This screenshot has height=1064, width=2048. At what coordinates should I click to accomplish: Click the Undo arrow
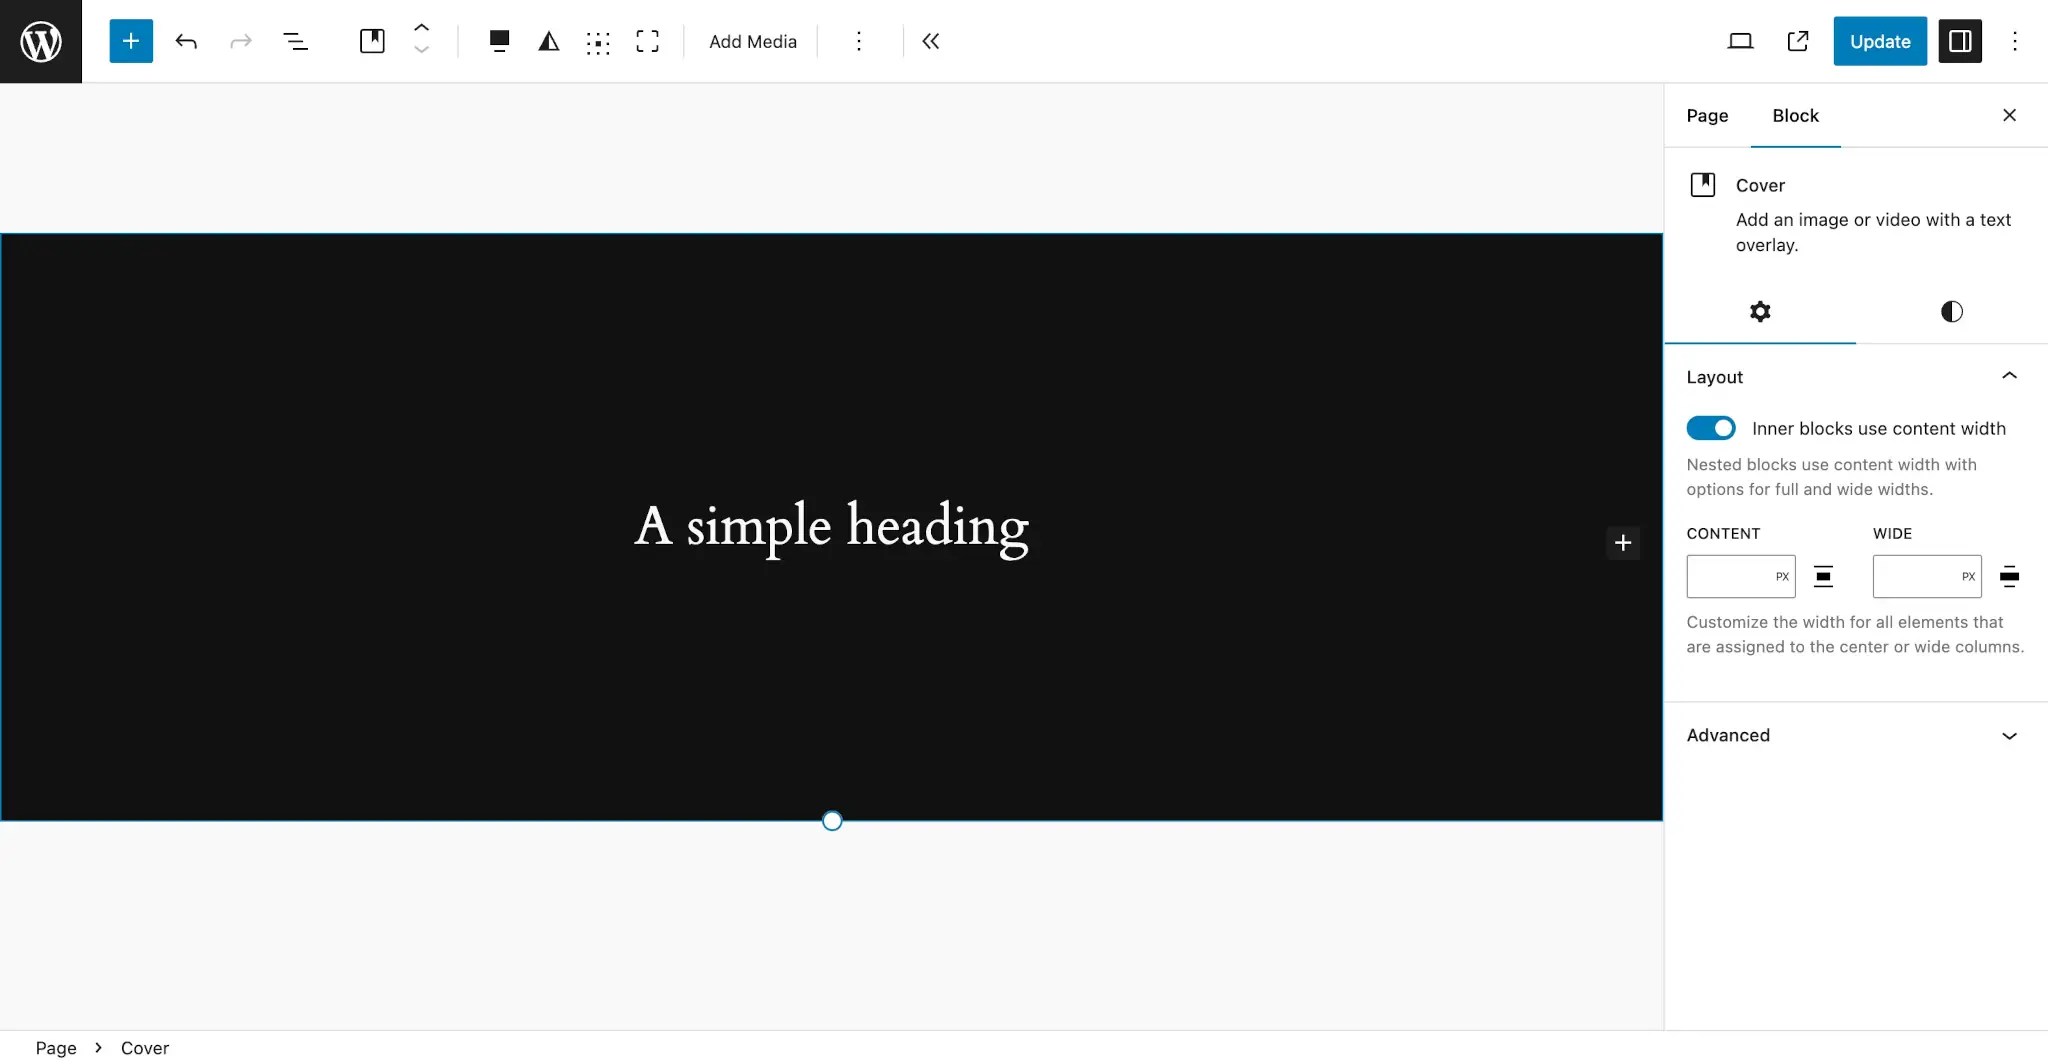pyautogui.click(x=186, y=41)
